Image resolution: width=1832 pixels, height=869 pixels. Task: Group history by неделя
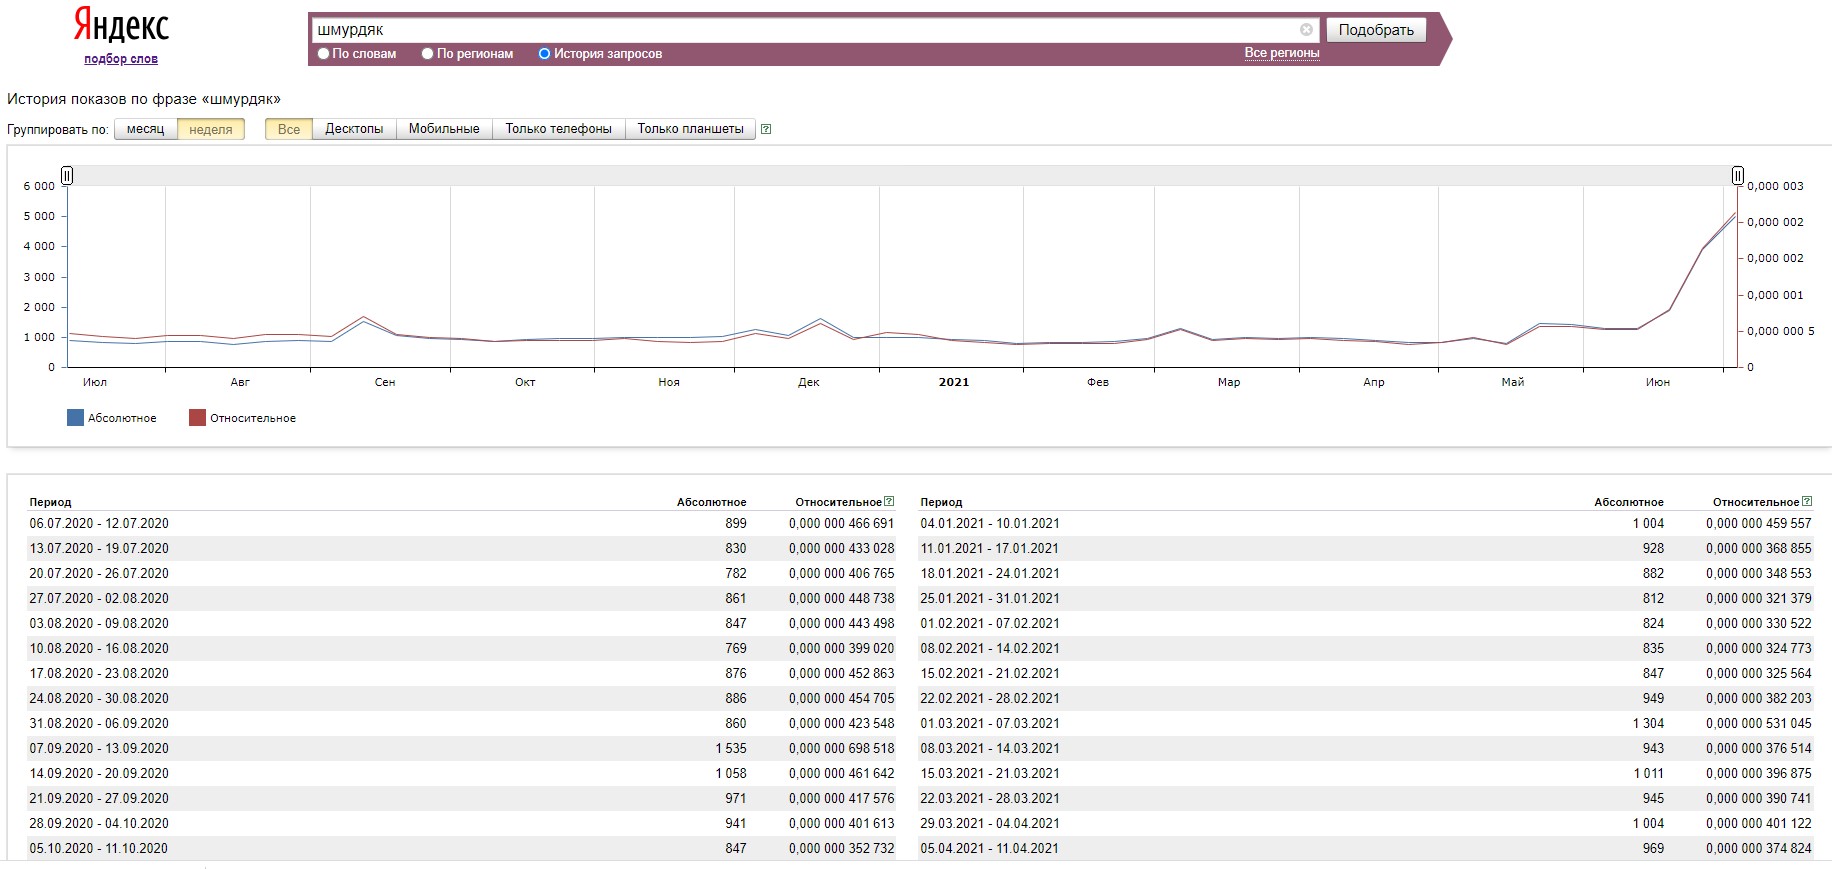pos(211,129)
